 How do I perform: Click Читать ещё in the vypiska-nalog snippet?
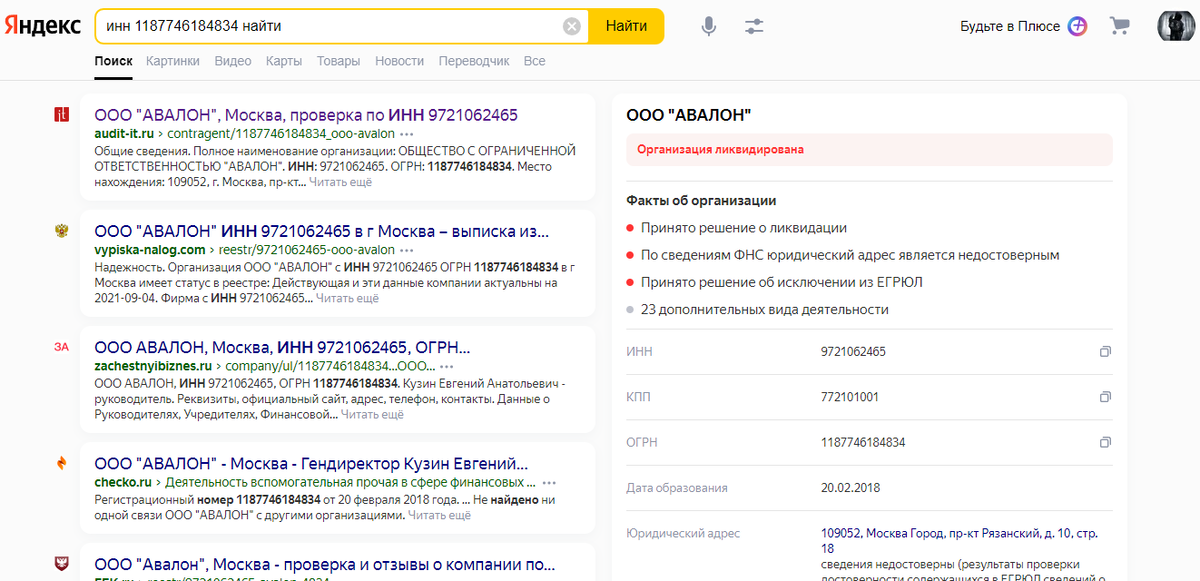(348, 298)
